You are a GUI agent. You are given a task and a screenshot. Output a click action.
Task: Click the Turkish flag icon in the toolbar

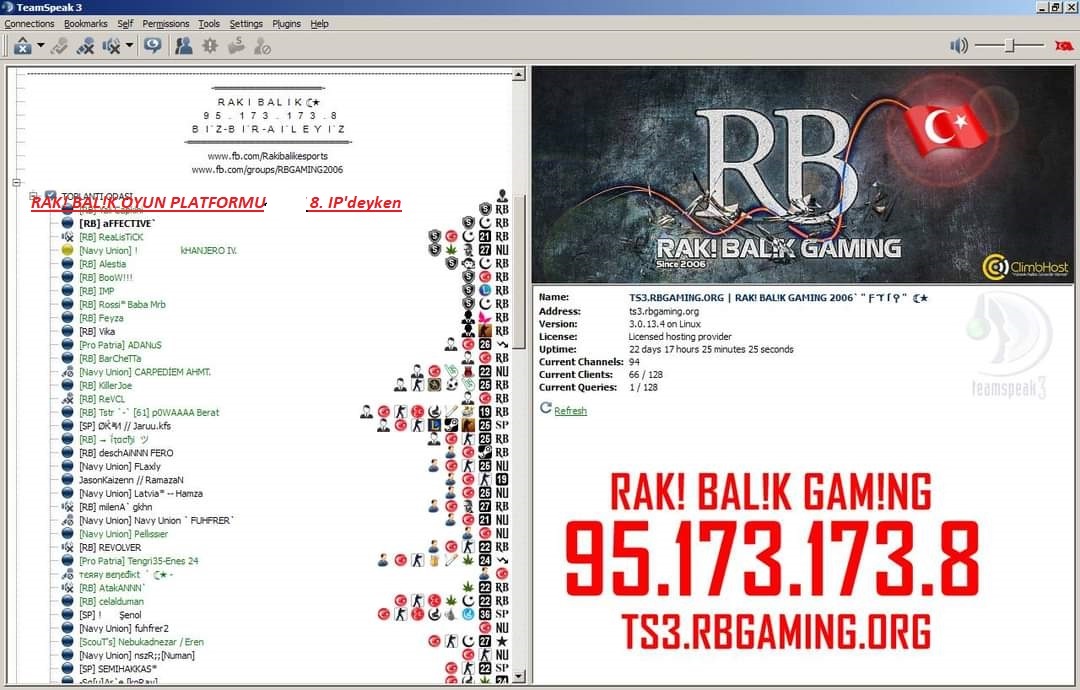(x=1064, y=46)
